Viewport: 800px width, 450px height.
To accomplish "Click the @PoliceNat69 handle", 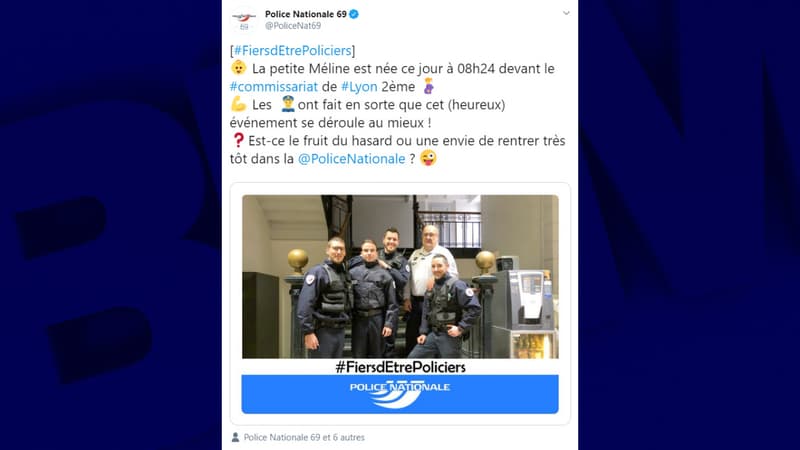I will point(293,26).
